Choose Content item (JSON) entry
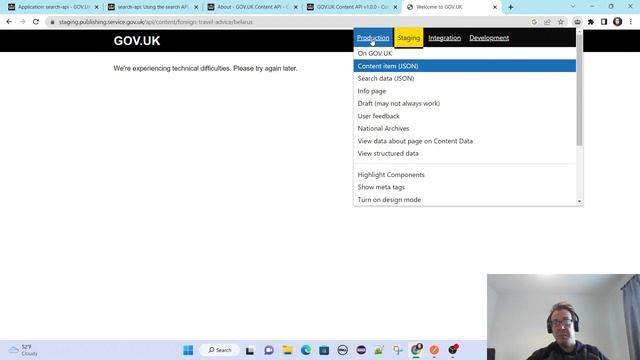Viewport: 640px width, 360px height. pos(464,66)
